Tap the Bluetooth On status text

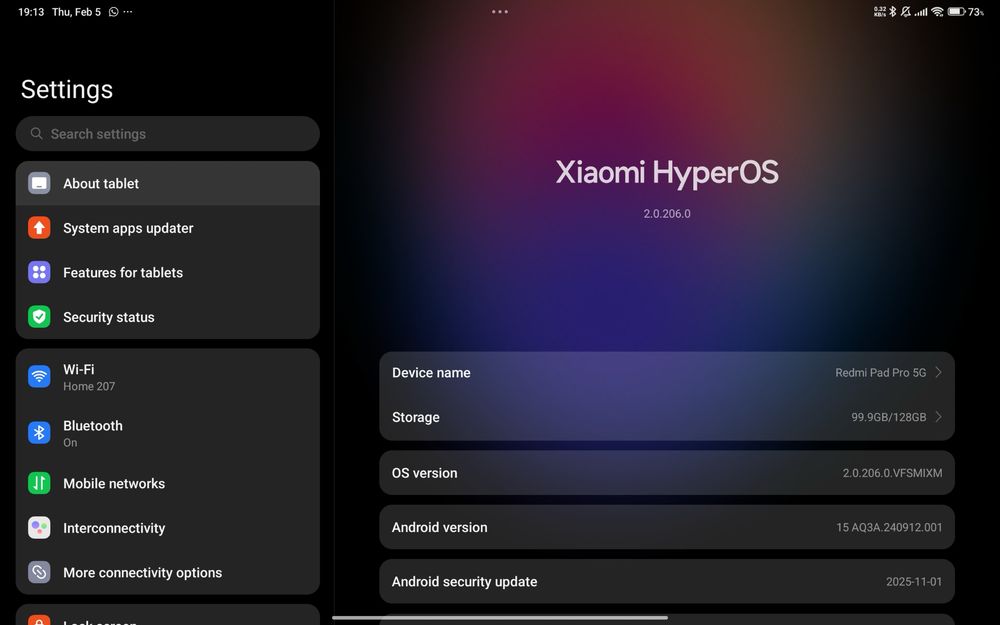(70, 443)
